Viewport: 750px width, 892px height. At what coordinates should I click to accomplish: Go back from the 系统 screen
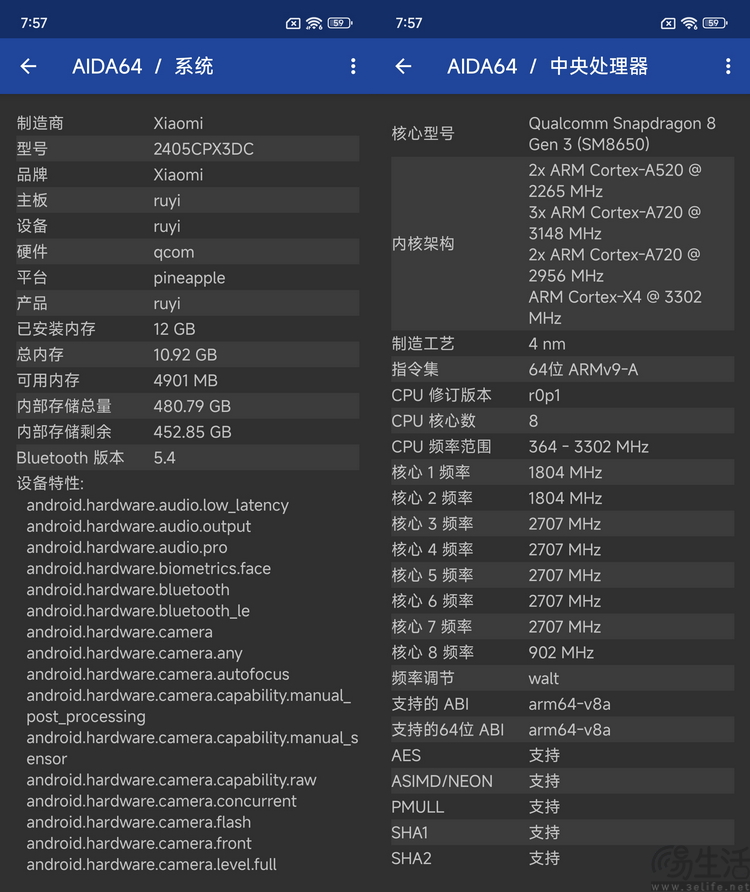point(28,67)
